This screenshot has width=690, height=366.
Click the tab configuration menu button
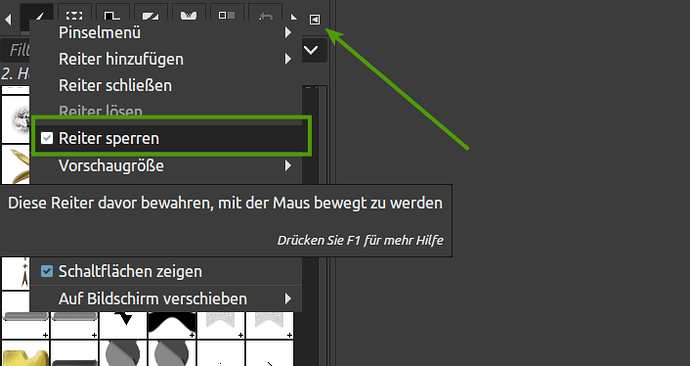315,19
